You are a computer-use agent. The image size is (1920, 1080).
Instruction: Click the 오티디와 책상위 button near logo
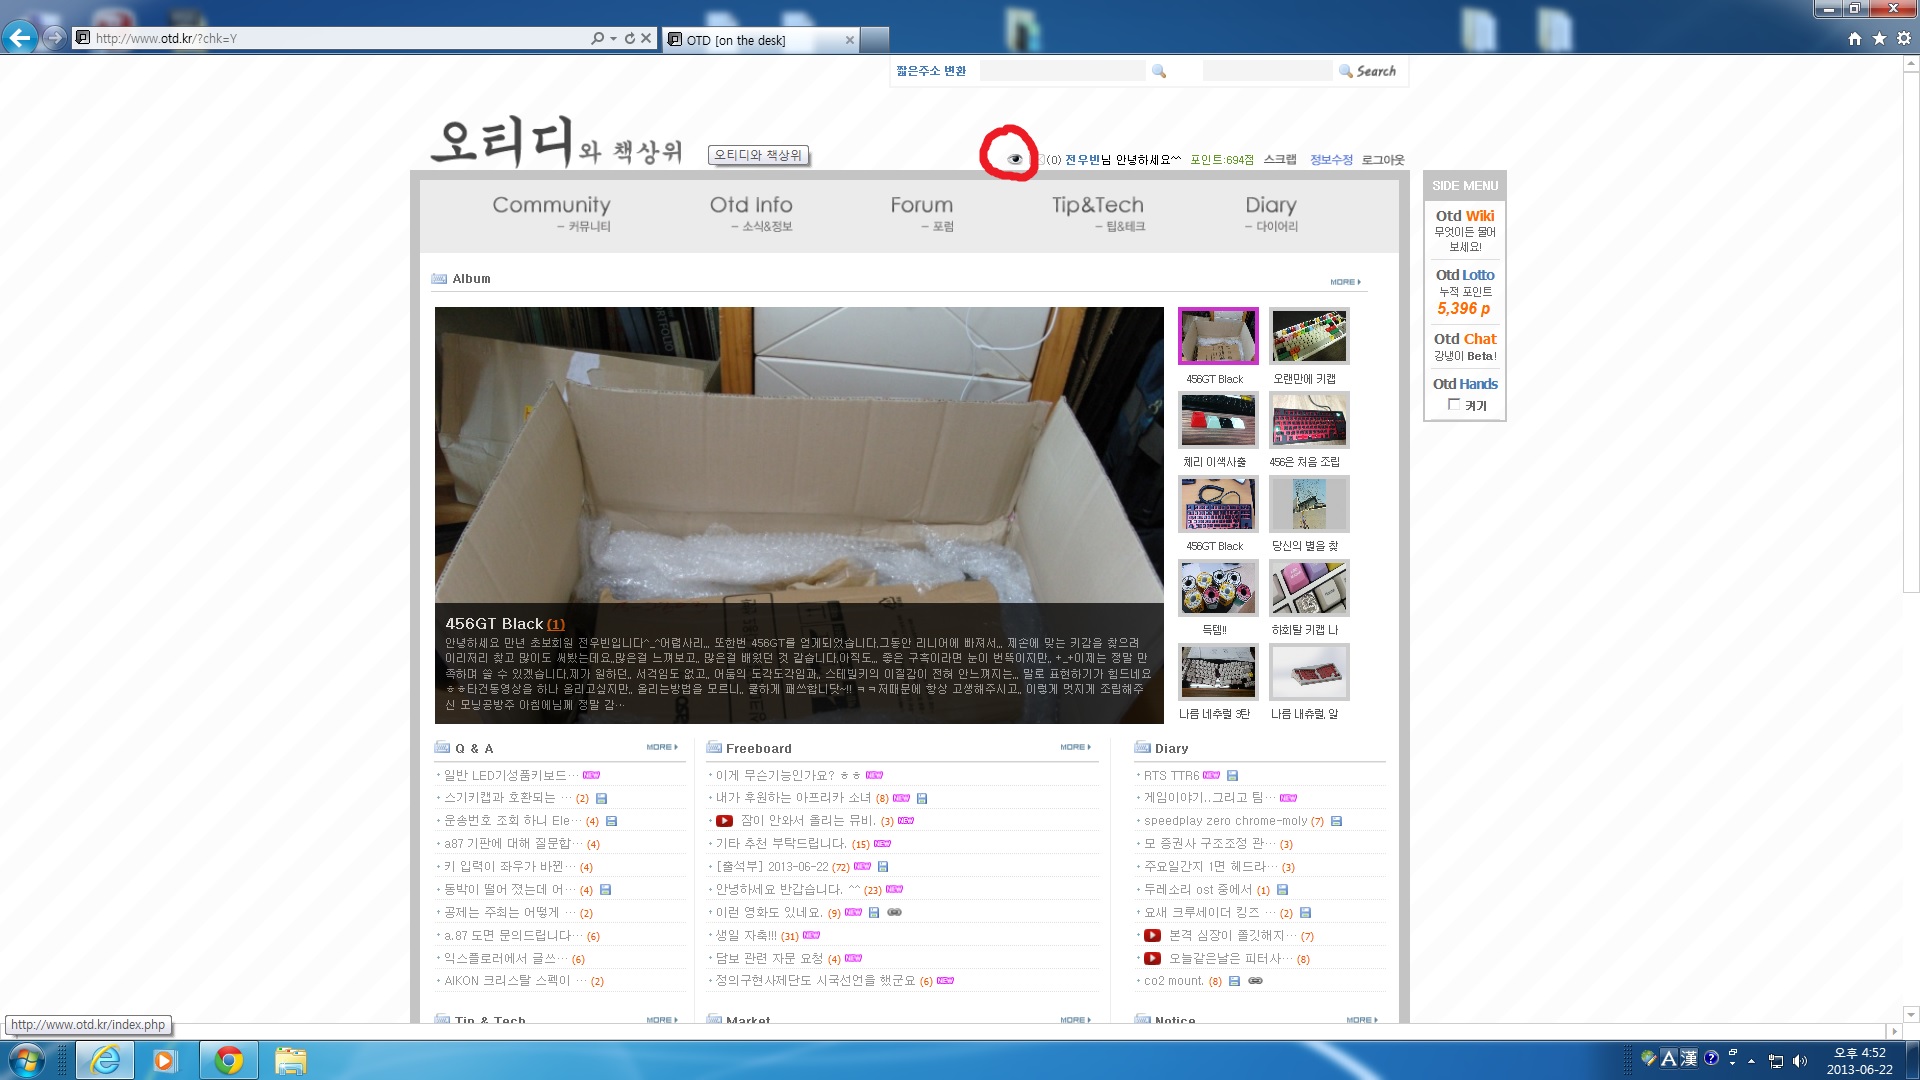(758, 155)
